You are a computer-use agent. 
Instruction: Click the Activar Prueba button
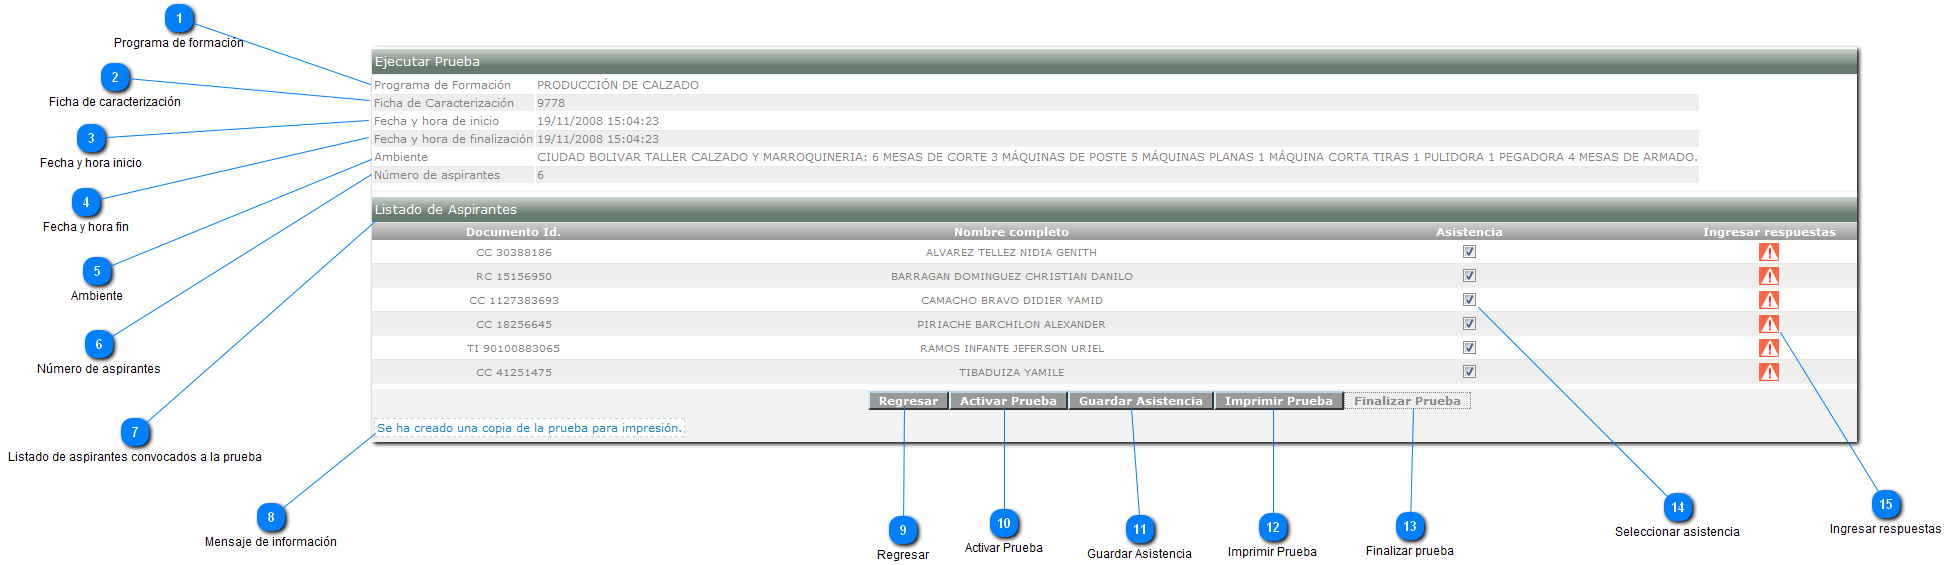point(1008,401)
